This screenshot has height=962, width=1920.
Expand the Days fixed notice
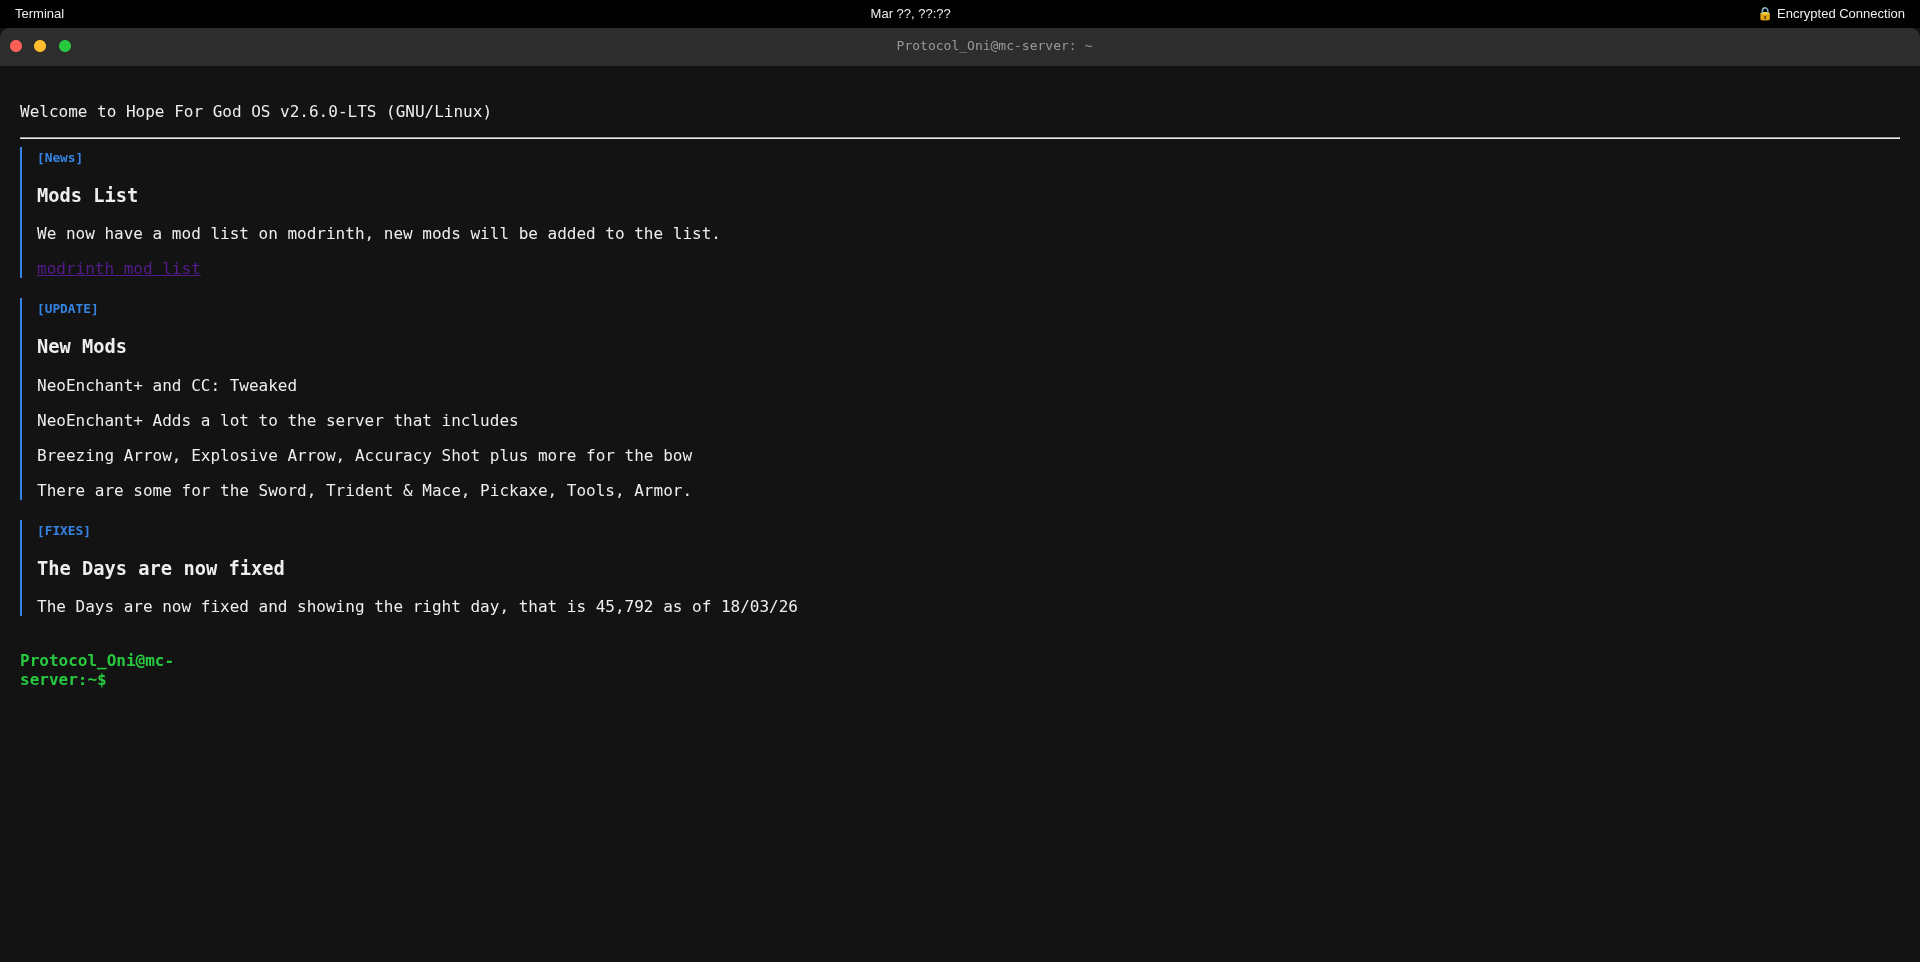pyautogui.click(x=160, y=568)
